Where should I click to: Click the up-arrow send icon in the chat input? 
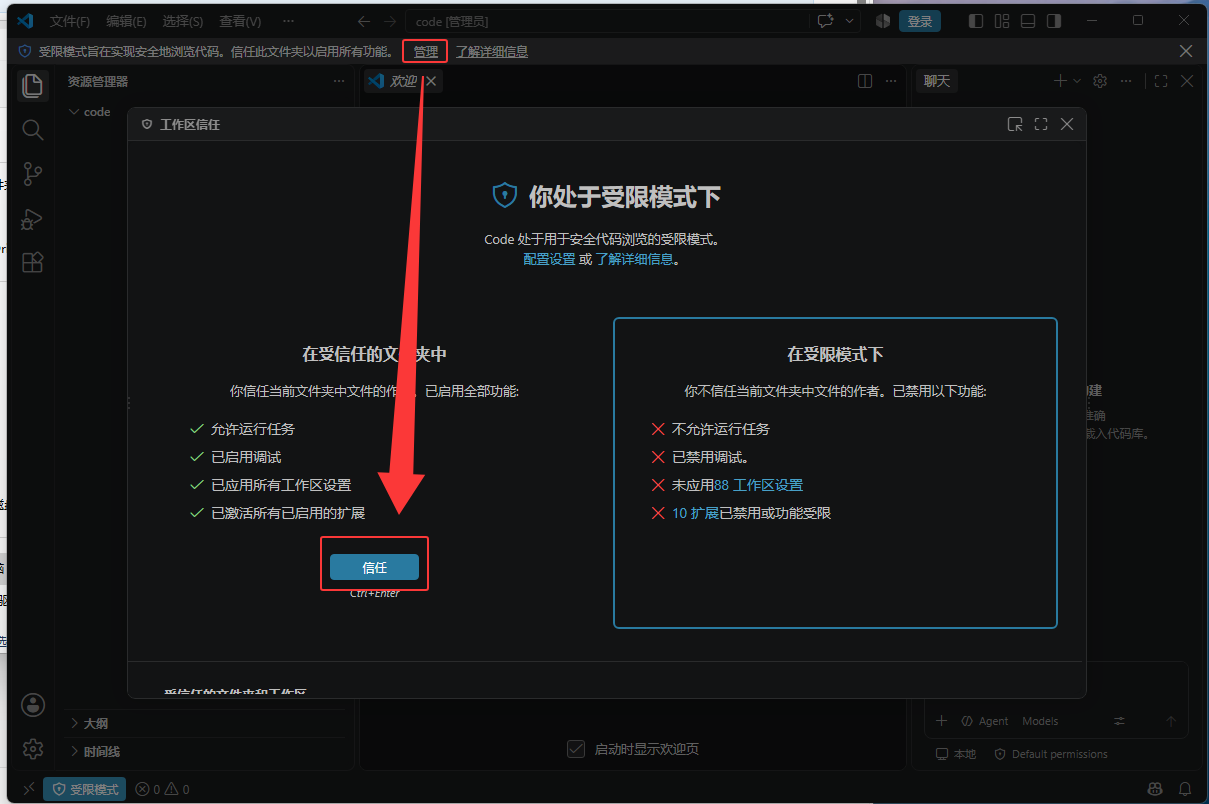click(1171, 721)
